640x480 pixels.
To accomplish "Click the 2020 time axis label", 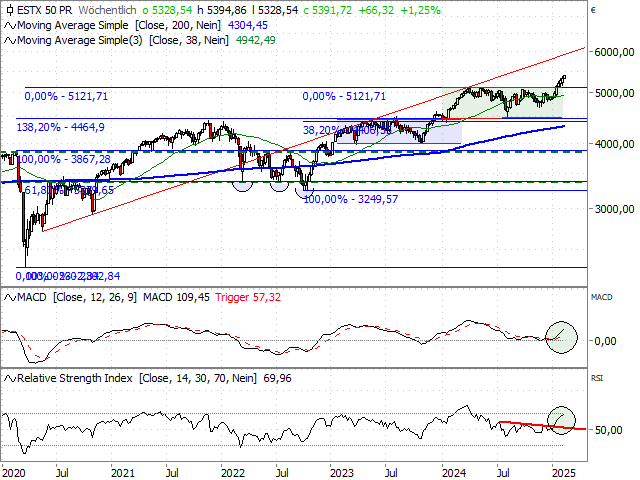I will (x=13, y=473).
